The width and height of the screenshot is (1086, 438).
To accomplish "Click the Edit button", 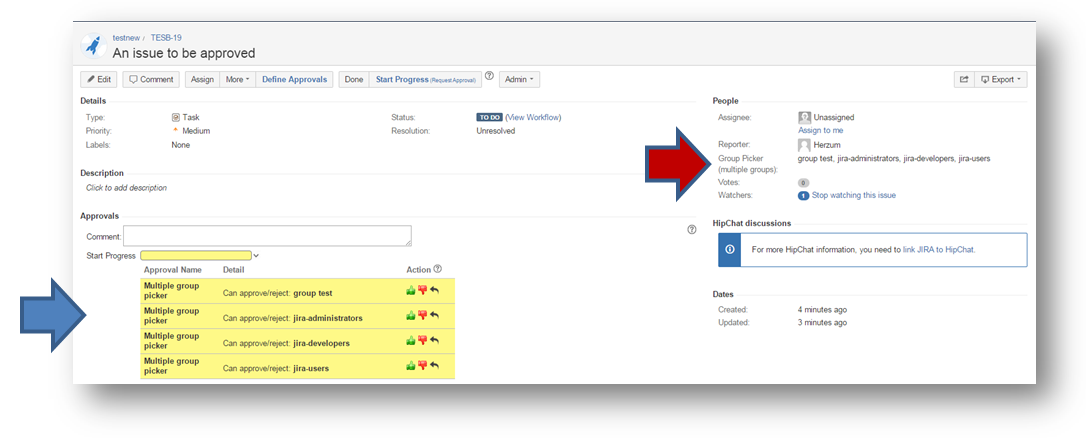I will click(99, 79).
